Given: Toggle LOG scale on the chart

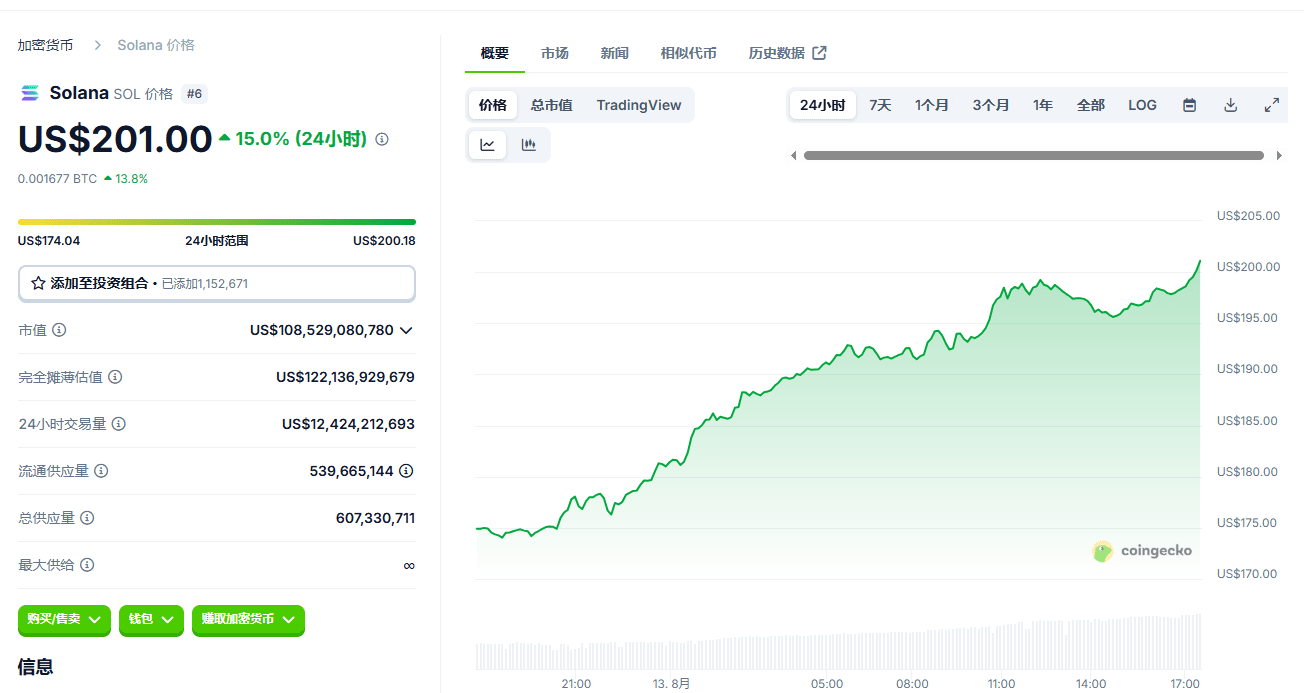Looking at the screenshot, I should 1143,105.
